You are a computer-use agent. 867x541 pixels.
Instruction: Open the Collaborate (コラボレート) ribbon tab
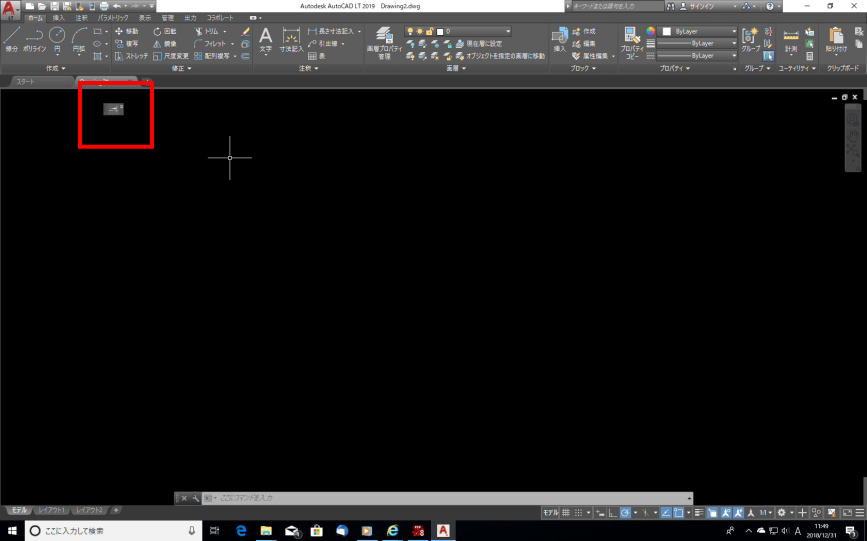[x=220, y=18]
